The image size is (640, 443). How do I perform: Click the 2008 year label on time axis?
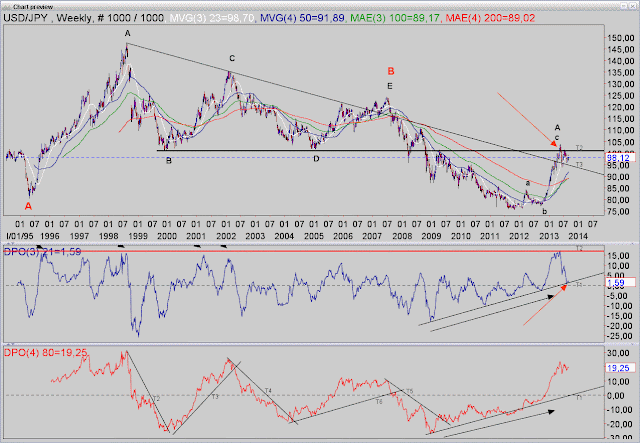click(x=402, y=236)
